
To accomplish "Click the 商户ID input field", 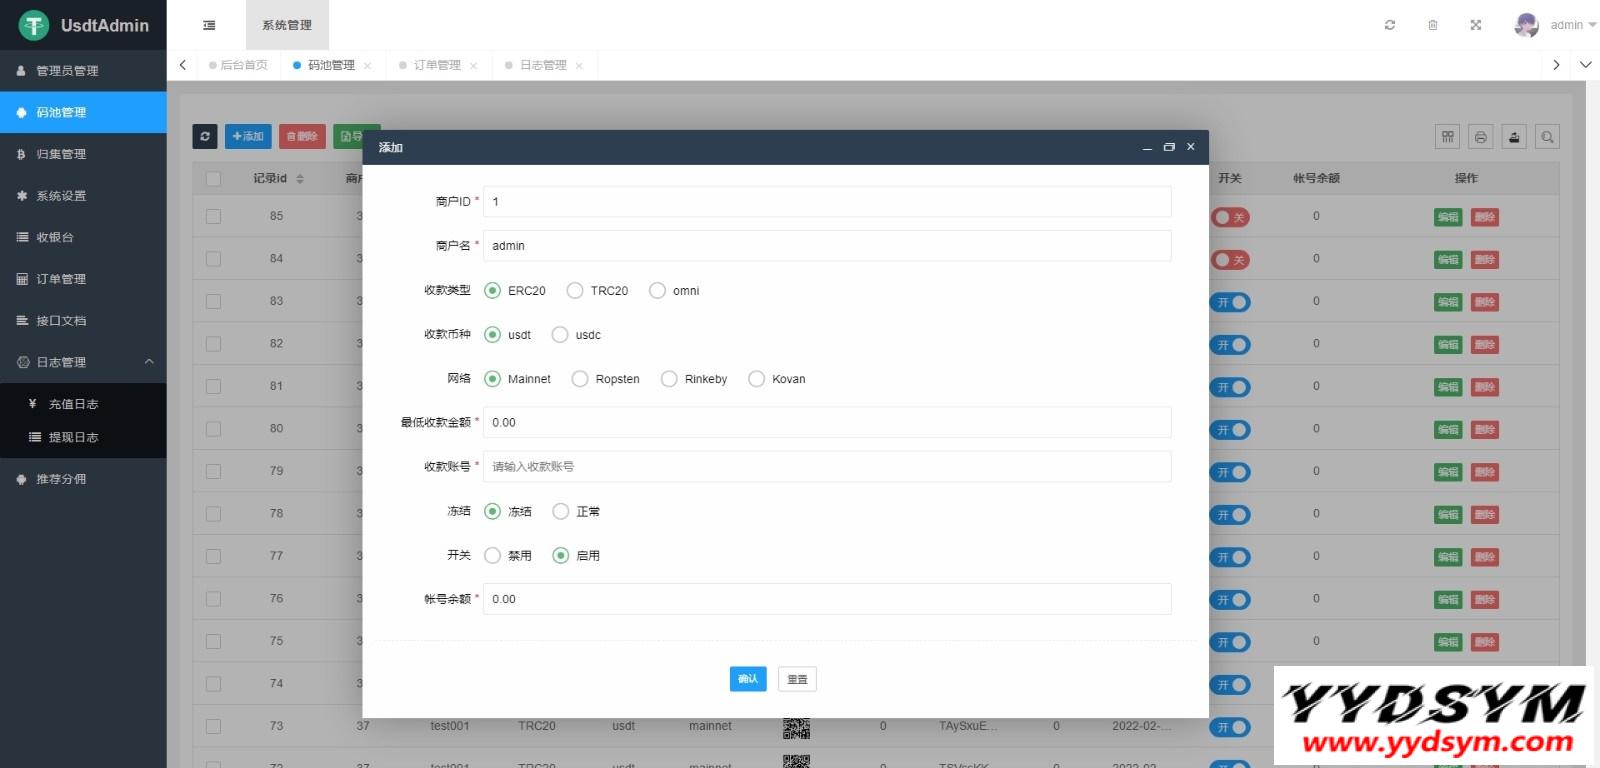I will (x=827, y=201).
